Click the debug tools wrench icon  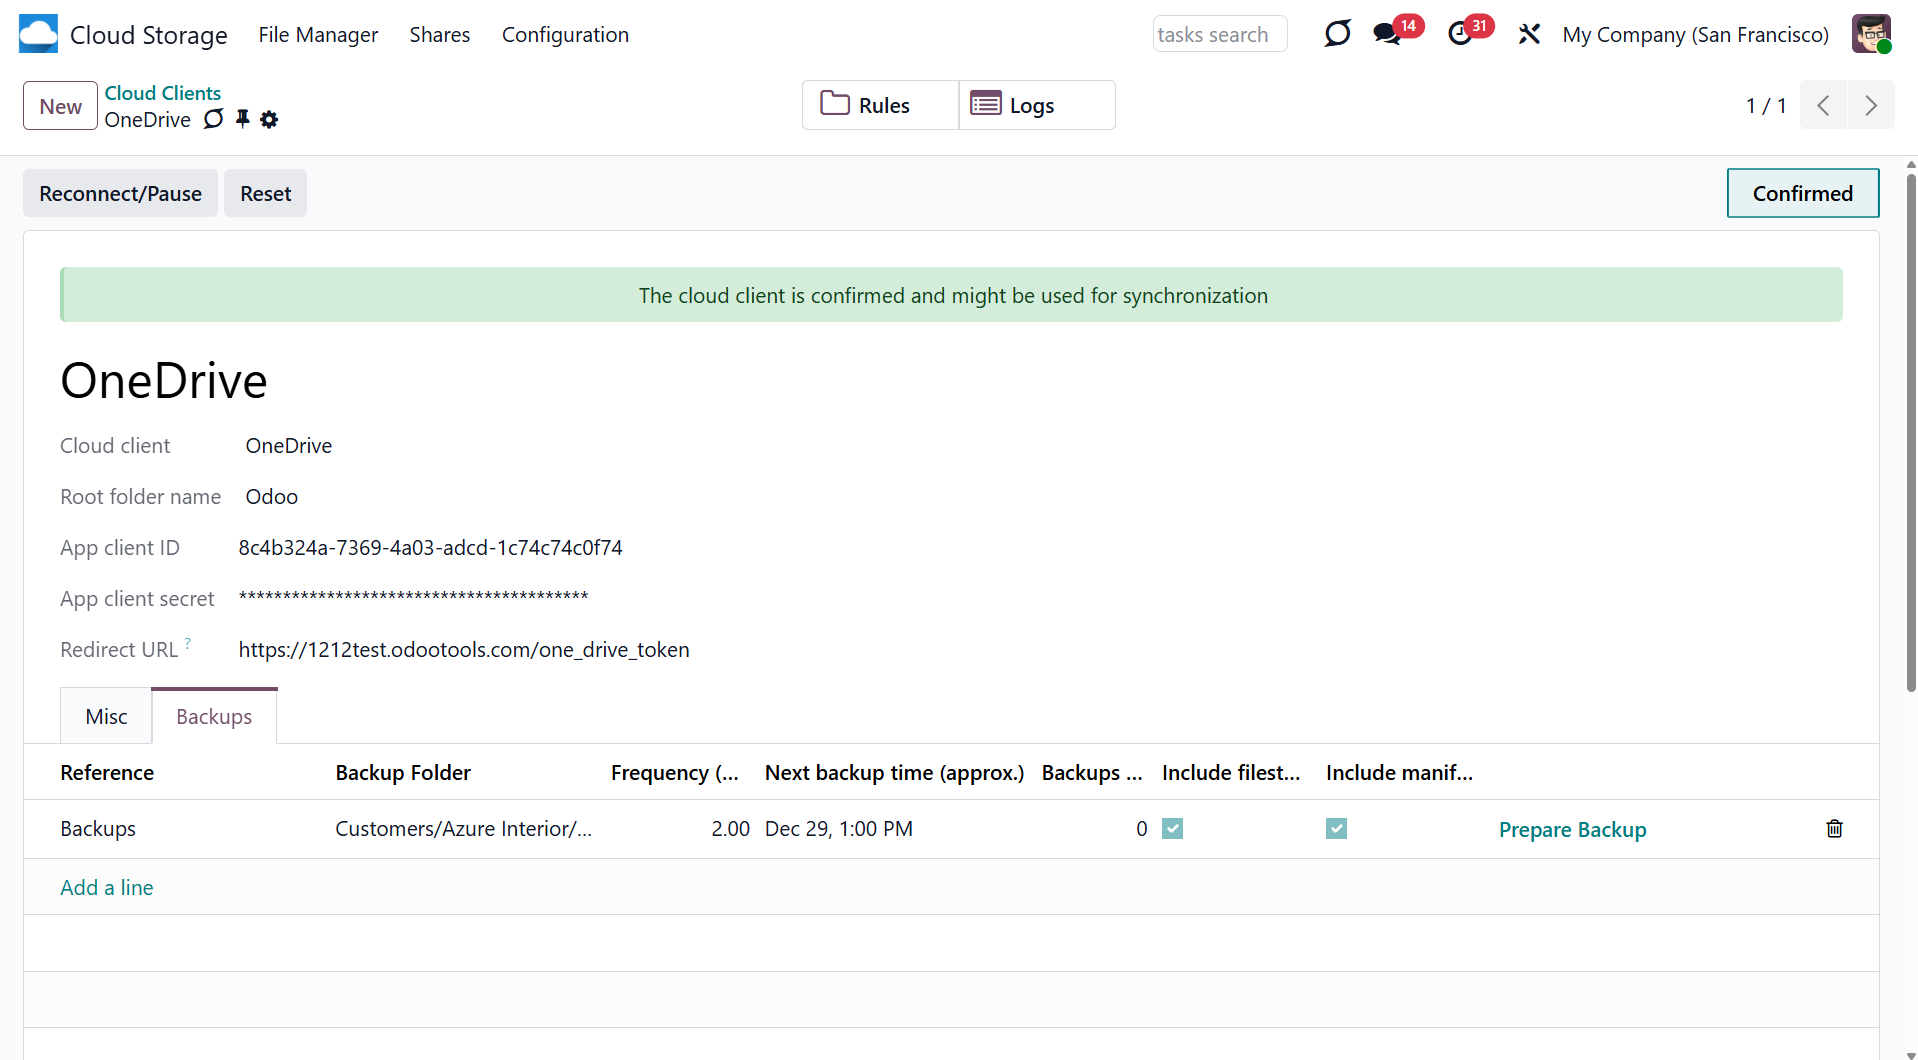click(1529, 34)
